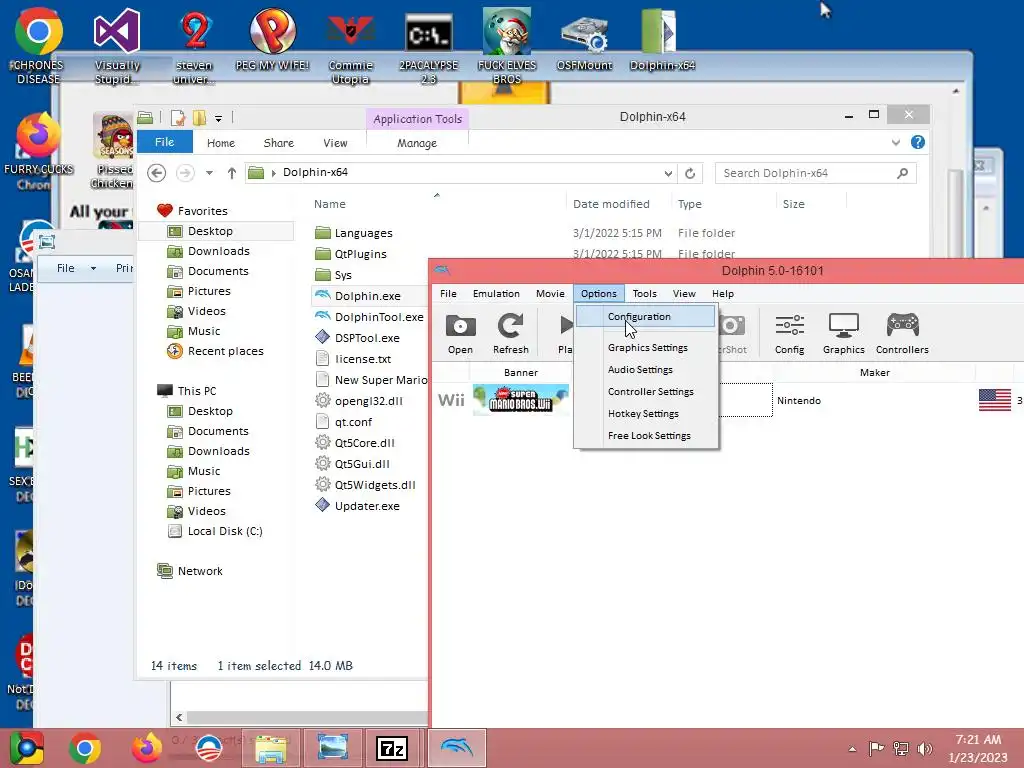
Task: Click the 7-Zip taskbar button
Action: pos(392,748)
